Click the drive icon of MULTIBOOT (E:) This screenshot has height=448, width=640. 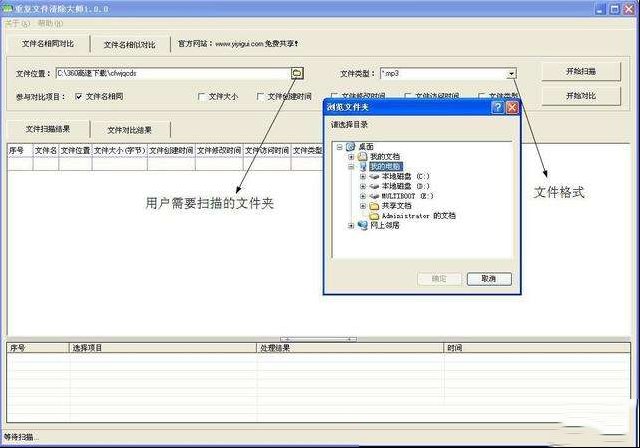point(374,196)
